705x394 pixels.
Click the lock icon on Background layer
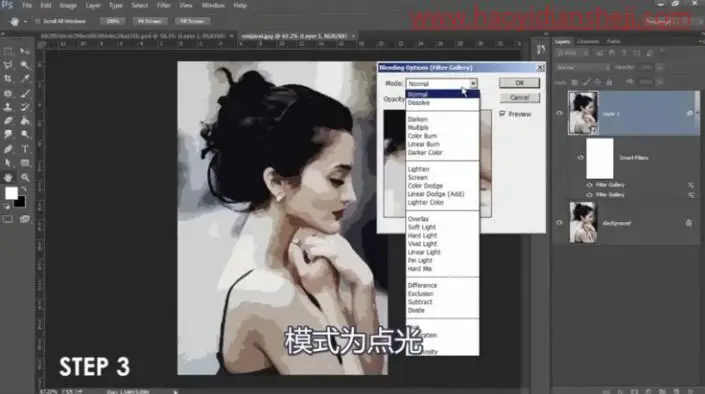coord(688,223)
